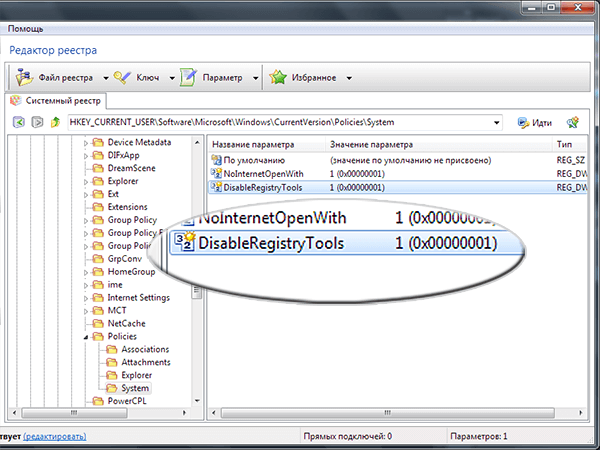This screenshot has width=600, height=450.
Task: Click Параметров: 1 in status bar
Action: (479, 436)
